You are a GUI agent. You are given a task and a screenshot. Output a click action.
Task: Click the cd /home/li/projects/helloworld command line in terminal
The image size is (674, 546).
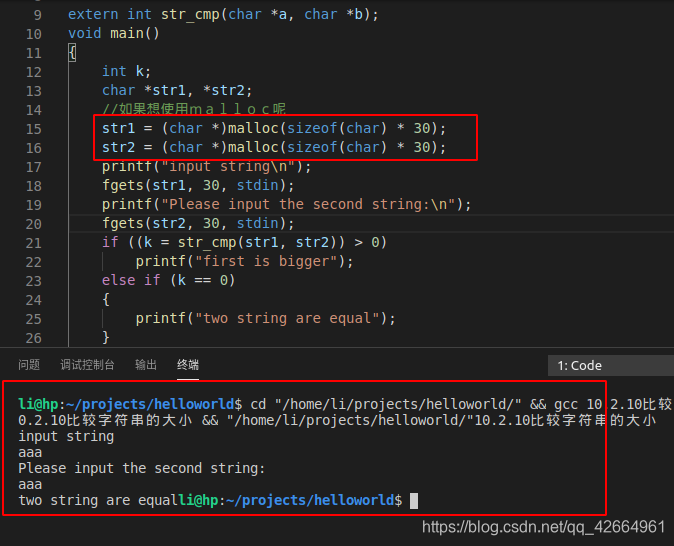pos(345,404)
